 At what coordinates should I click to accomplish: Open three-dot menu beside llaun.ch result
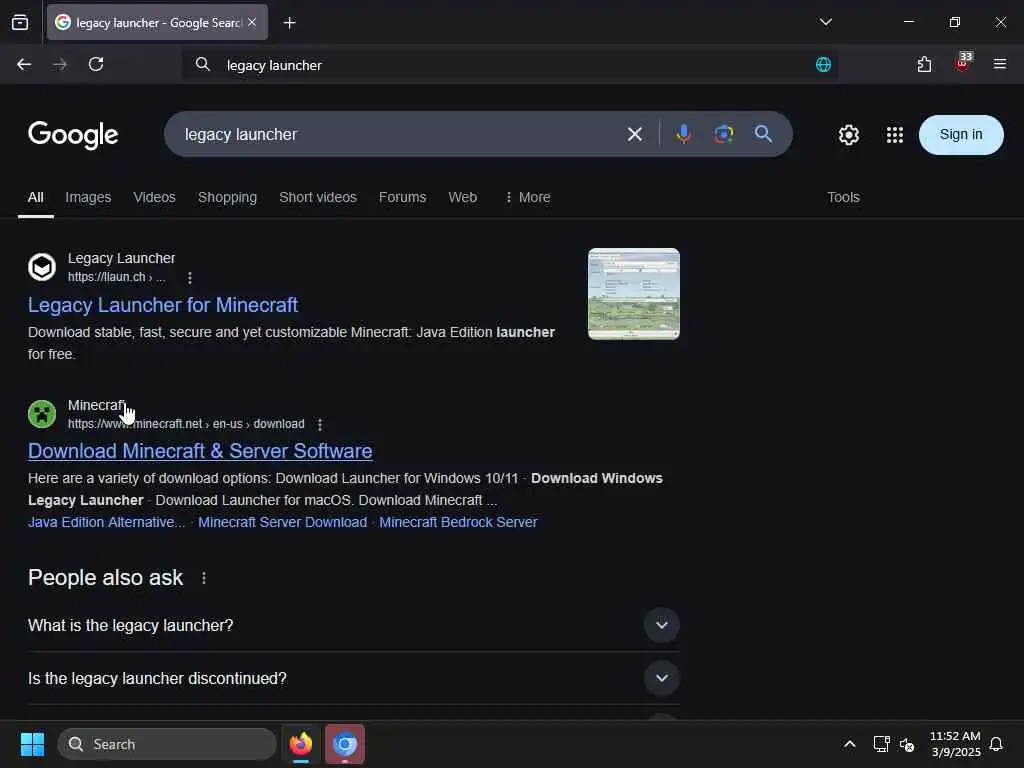coord(189,278)
